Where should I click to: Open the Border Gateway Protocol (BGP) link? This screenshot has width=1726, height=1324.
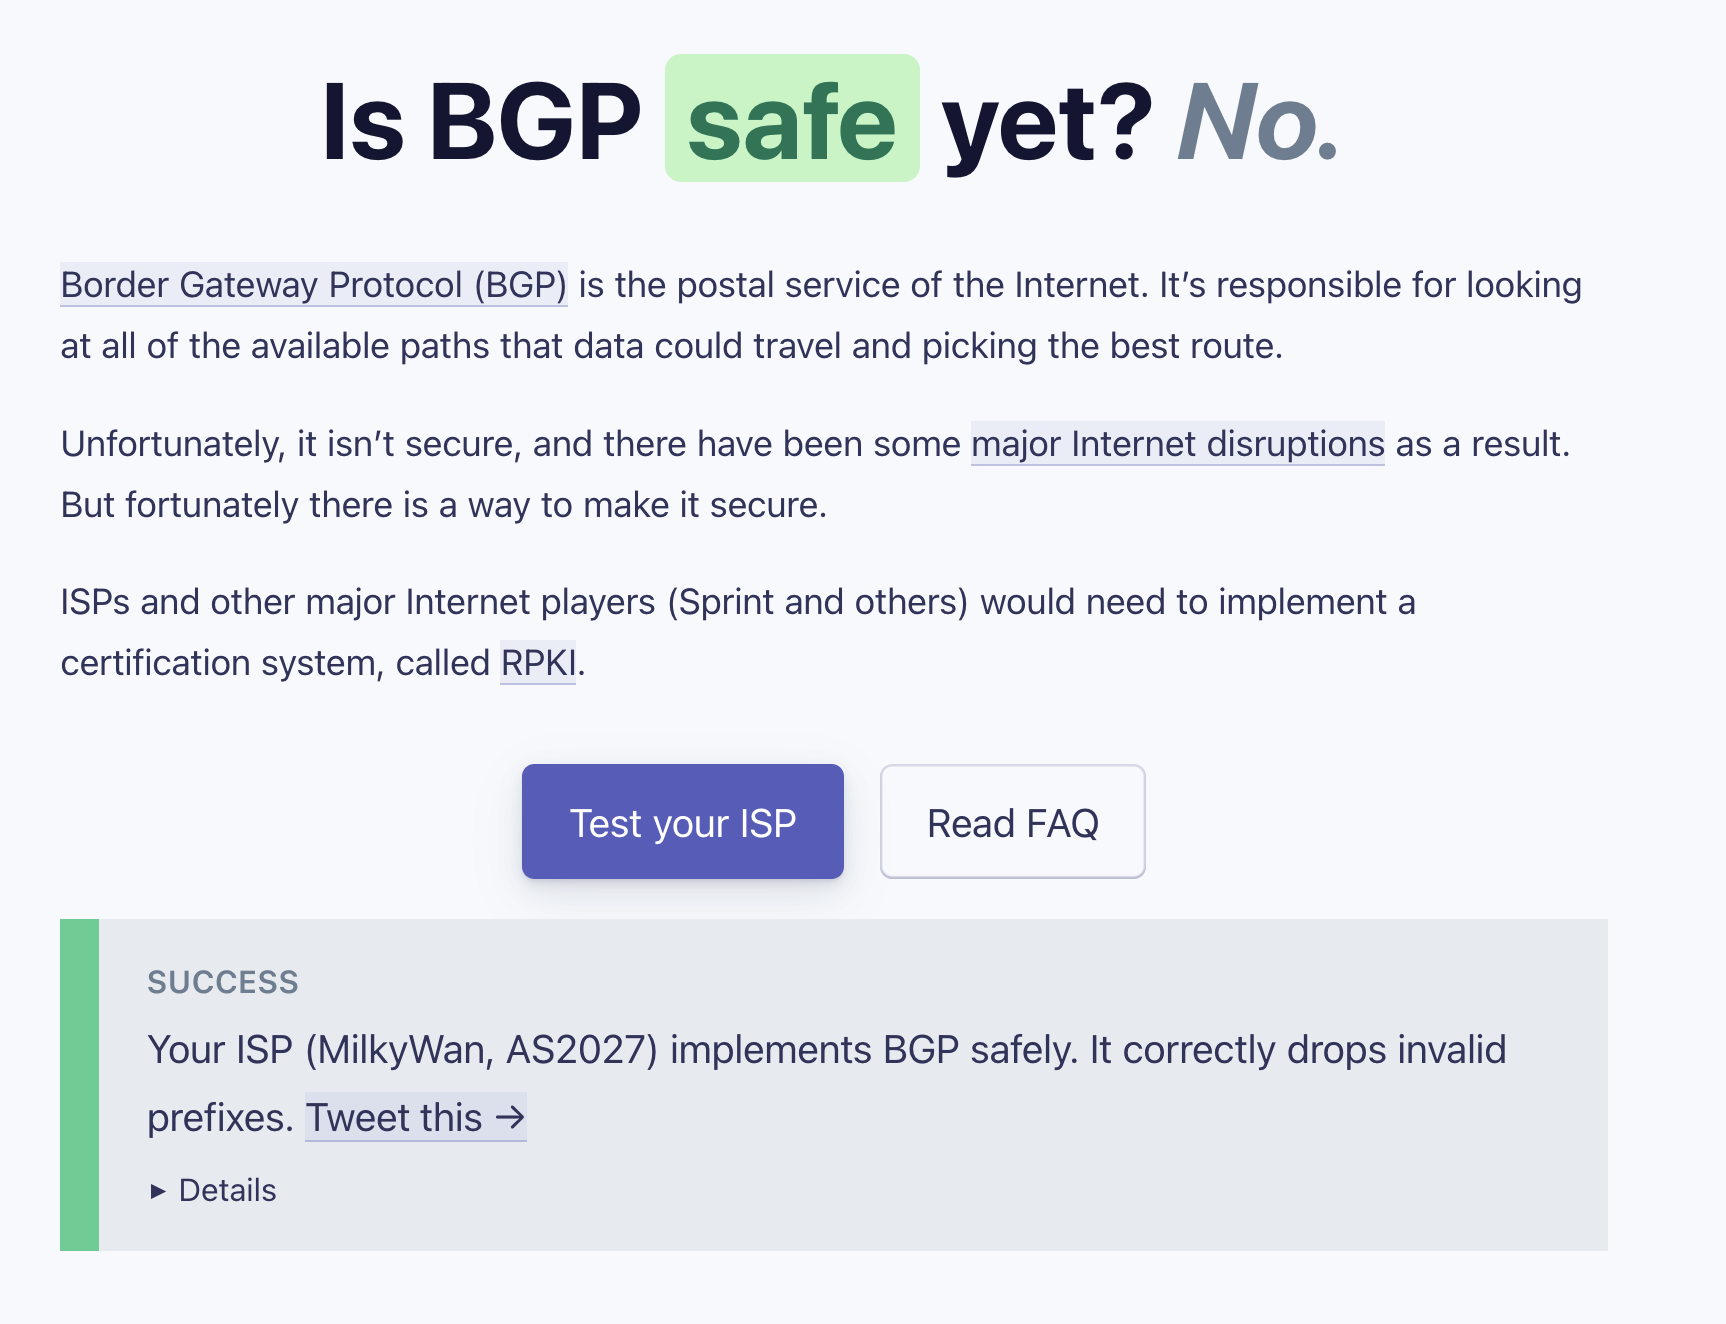(313, 285)
